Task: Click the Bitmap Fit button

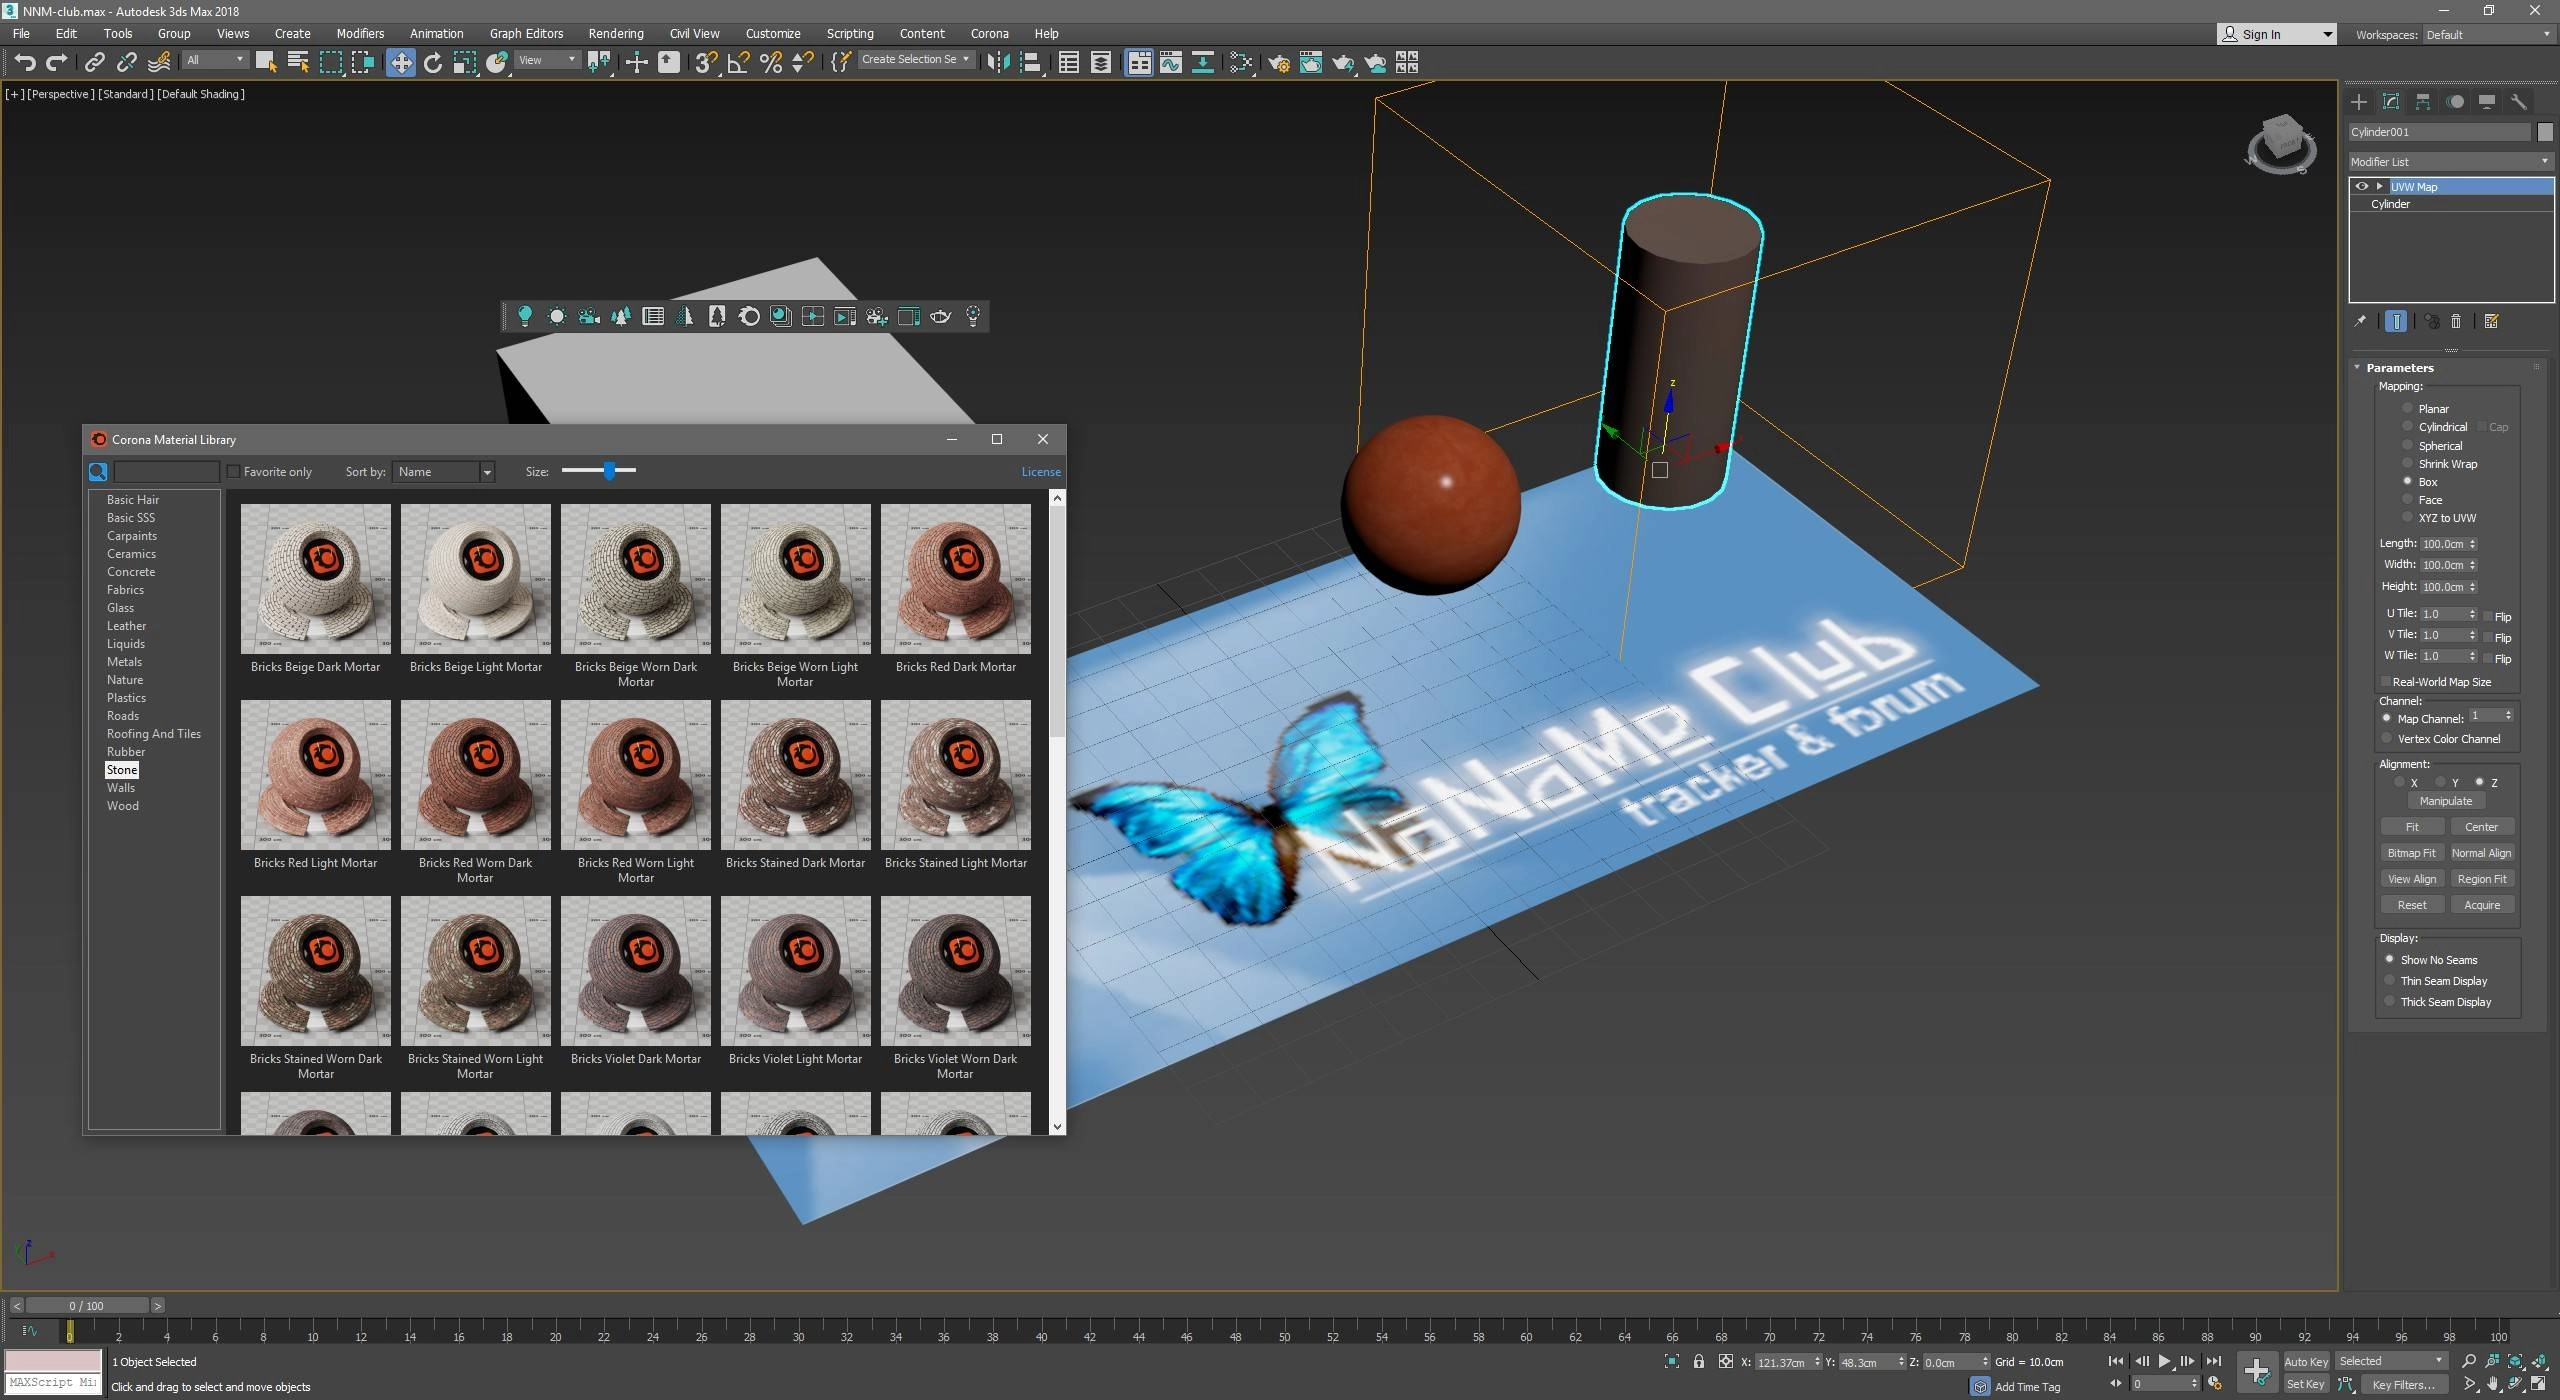Action: point(2411,853)
